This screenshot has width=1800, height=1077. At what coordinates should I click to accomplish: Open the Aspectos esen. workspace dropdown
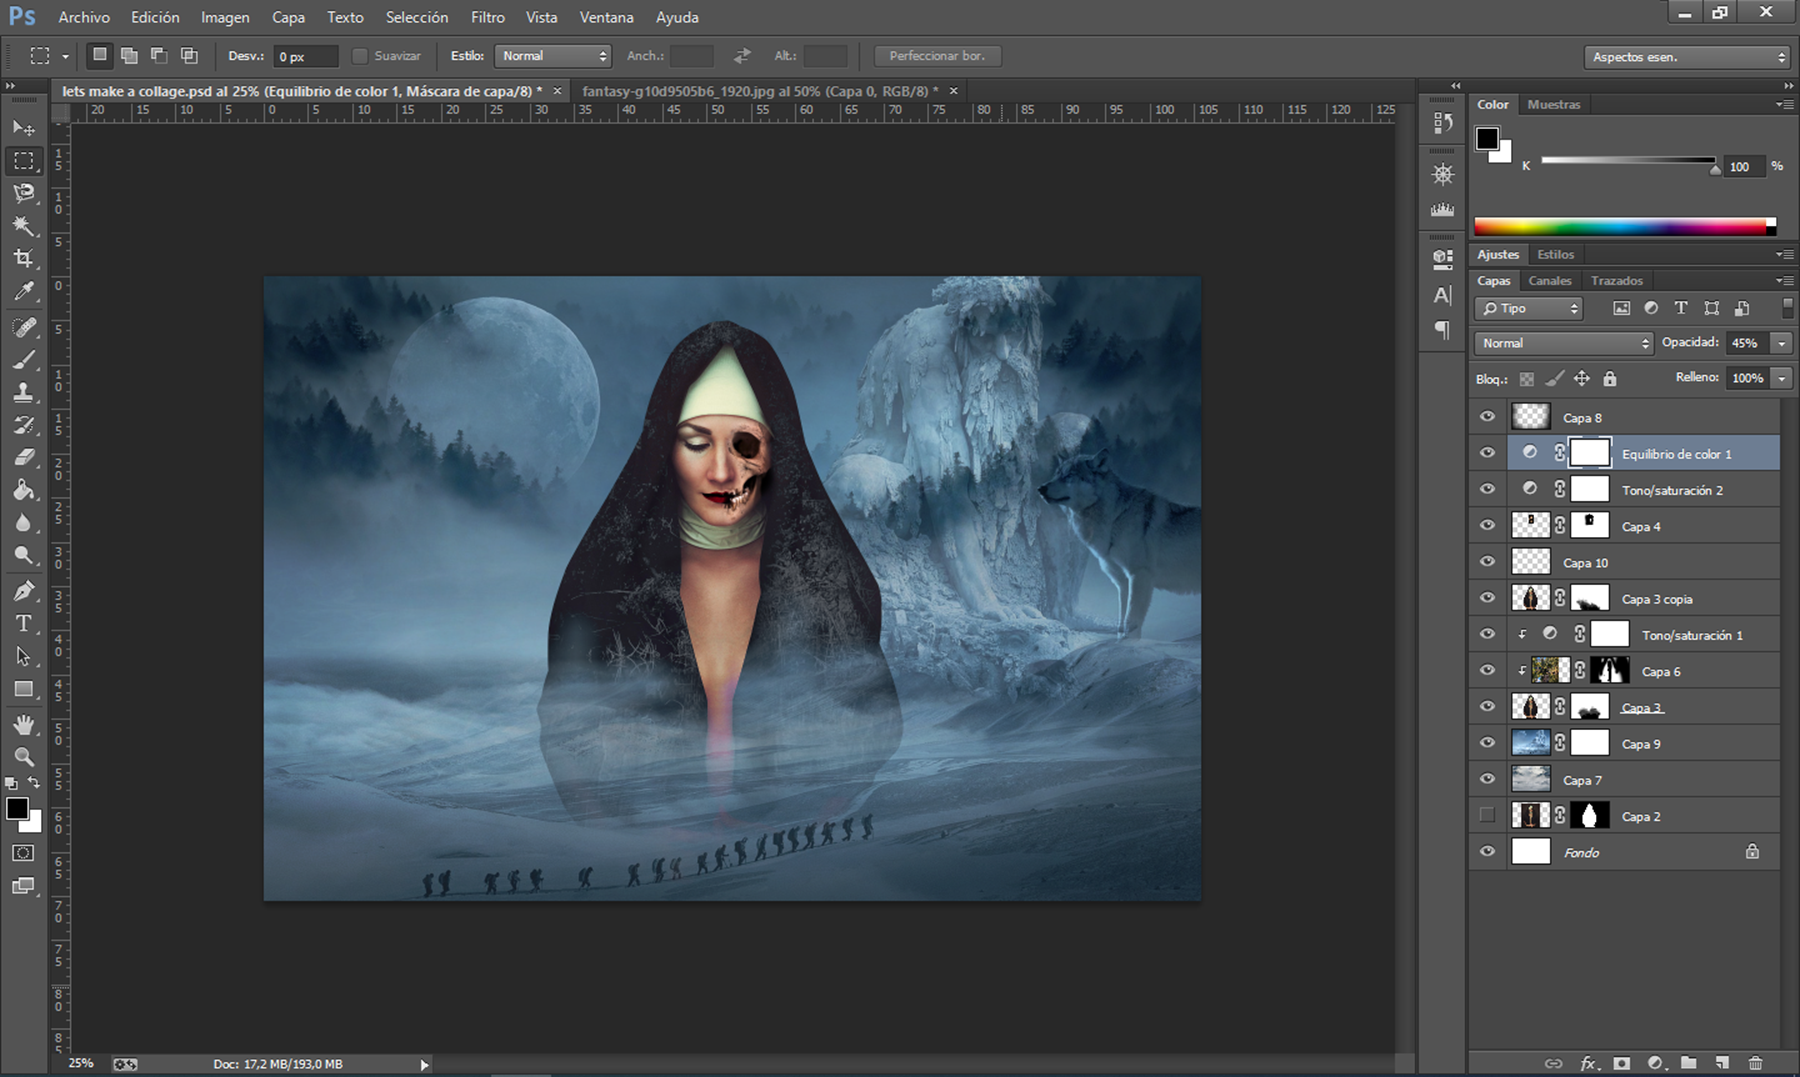pyautogui.click(x=1686, y=57)
